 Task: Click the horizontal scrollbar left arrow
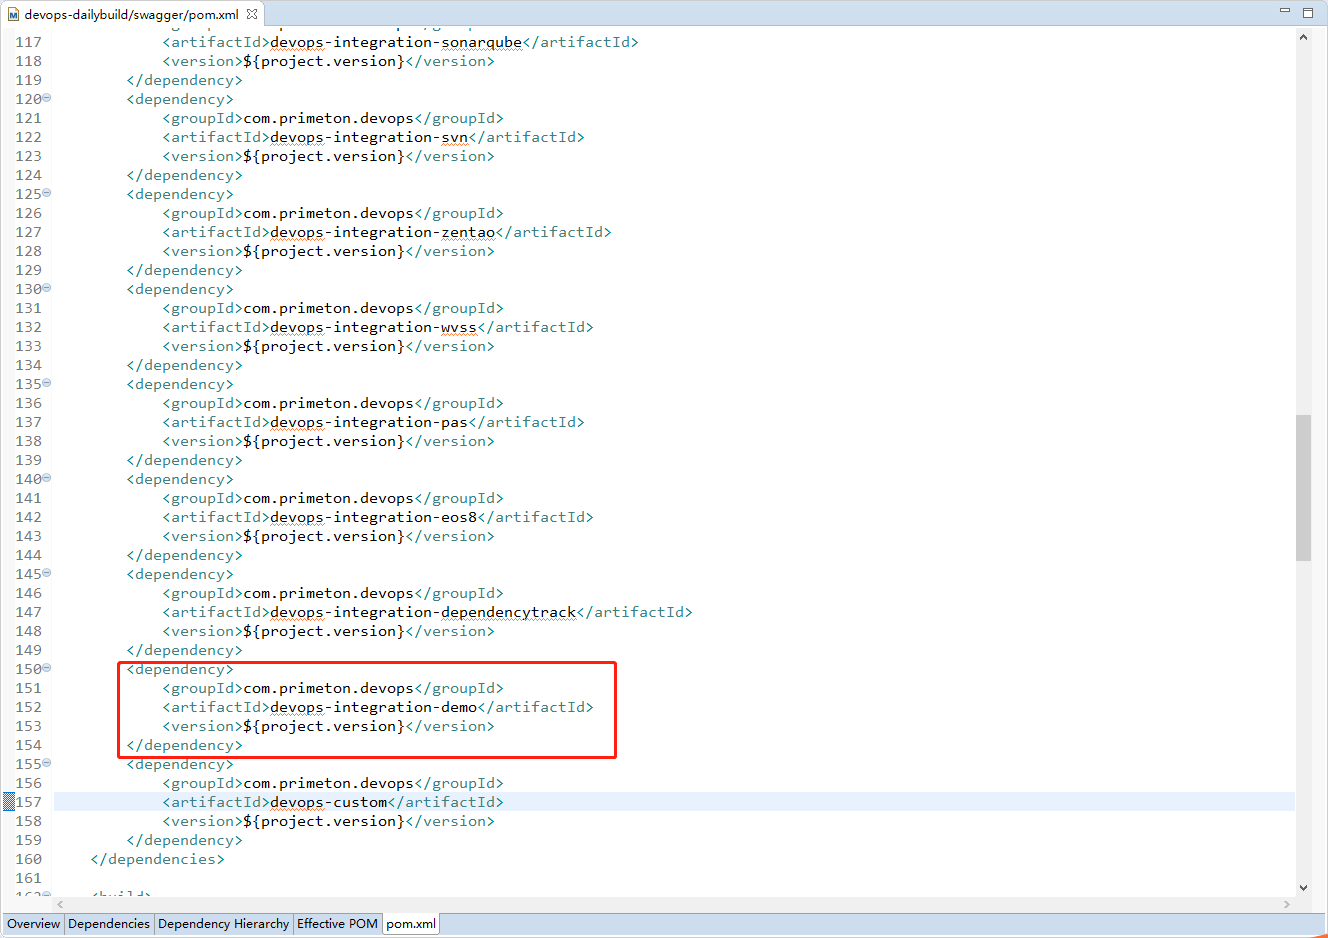tap(61, 904)
